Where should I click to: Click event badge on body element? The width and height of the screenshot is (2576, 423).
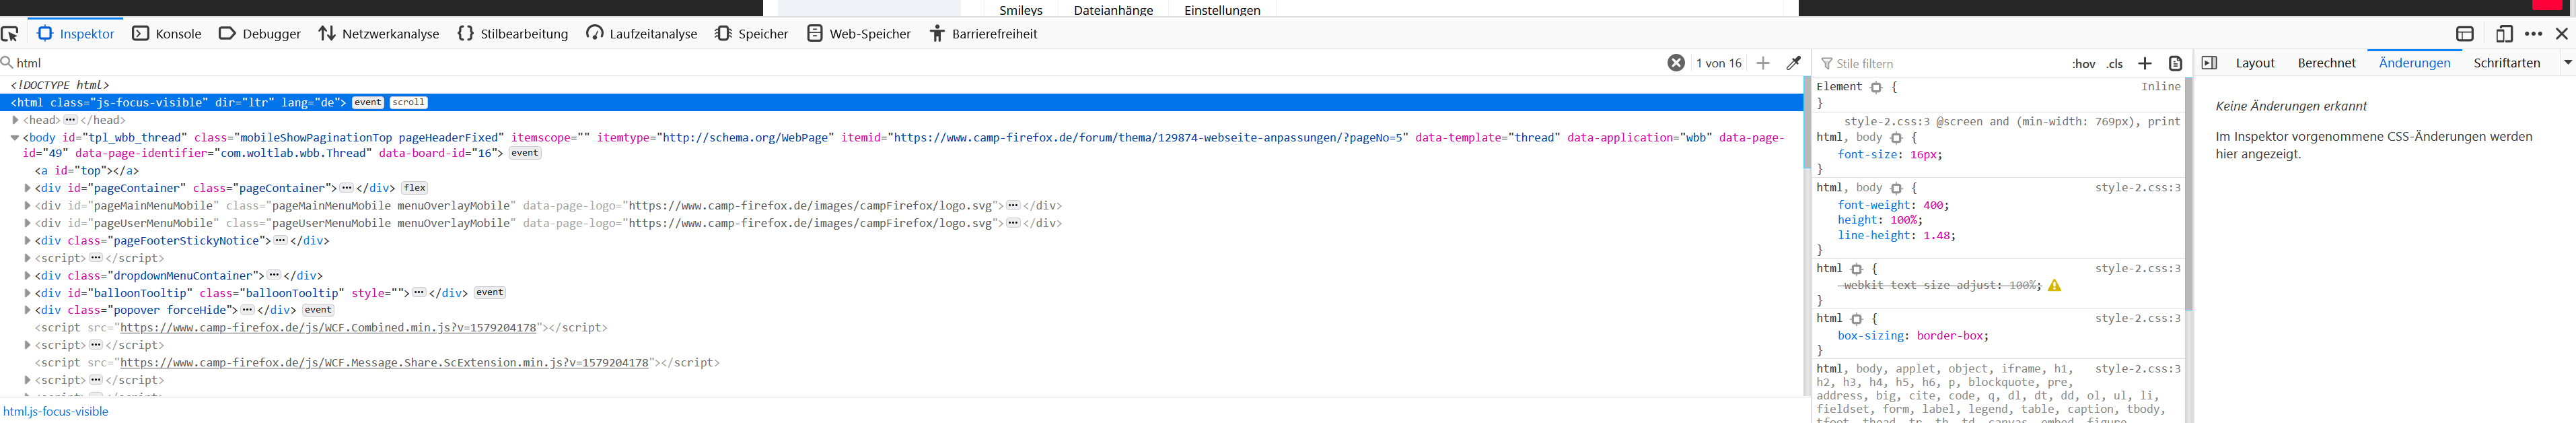tap(525, 153)
